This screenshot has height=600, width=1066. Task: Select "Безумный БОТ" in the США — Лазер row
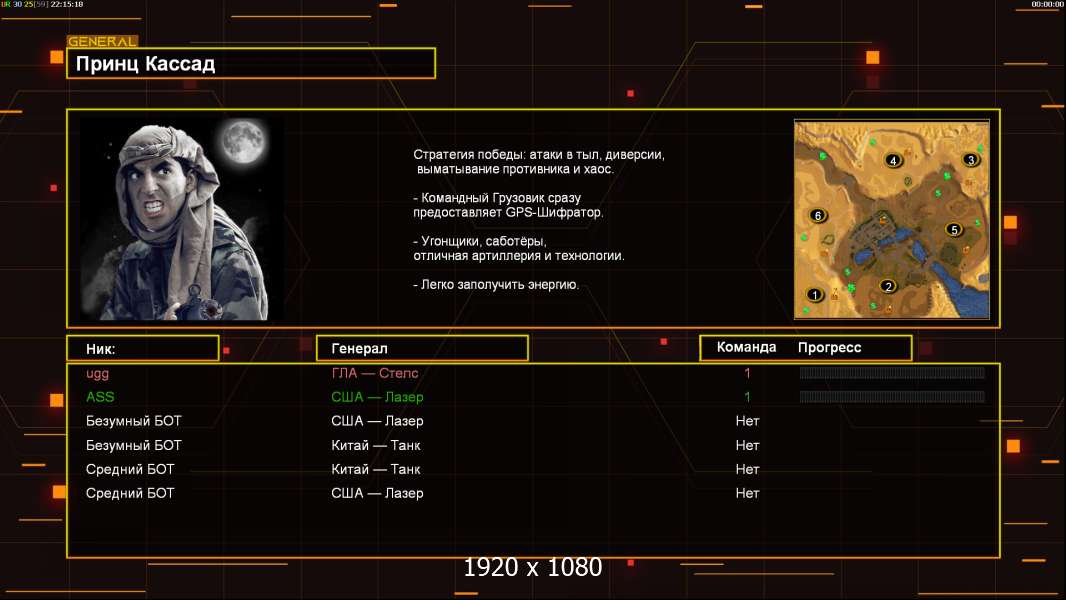point(133,421)
